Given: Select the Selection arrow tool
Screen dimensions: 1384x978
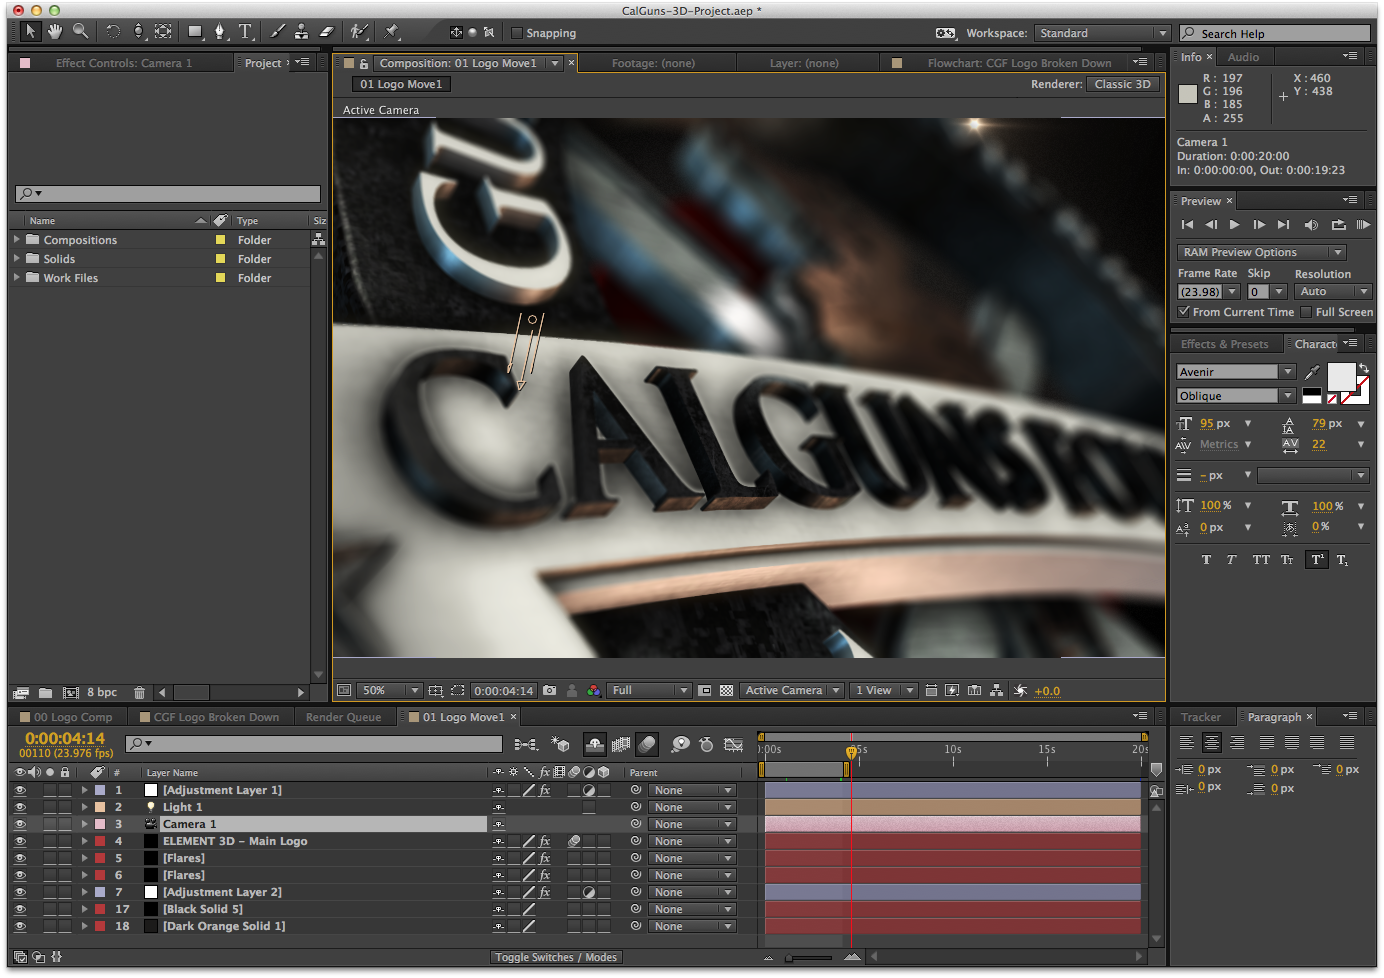Looking at the screenshot, I should [30, 32].
